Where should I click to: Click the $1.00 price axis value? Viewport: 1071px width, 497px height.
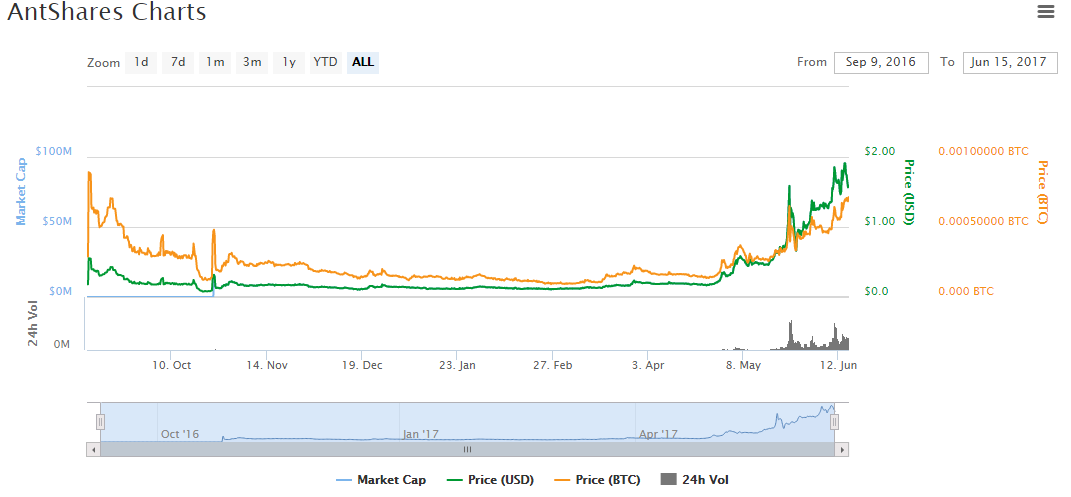coord(880,221)
